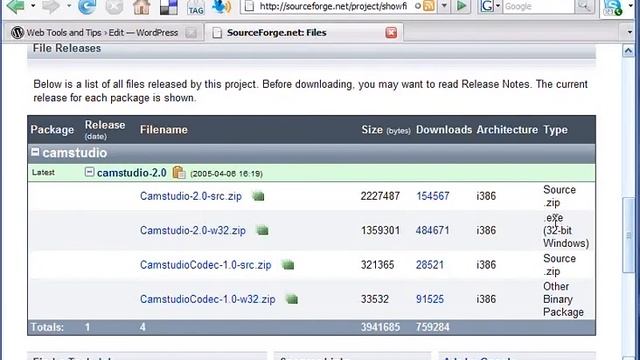
Task: Click the total size 3941685
Action: click(x=380, y=327)
